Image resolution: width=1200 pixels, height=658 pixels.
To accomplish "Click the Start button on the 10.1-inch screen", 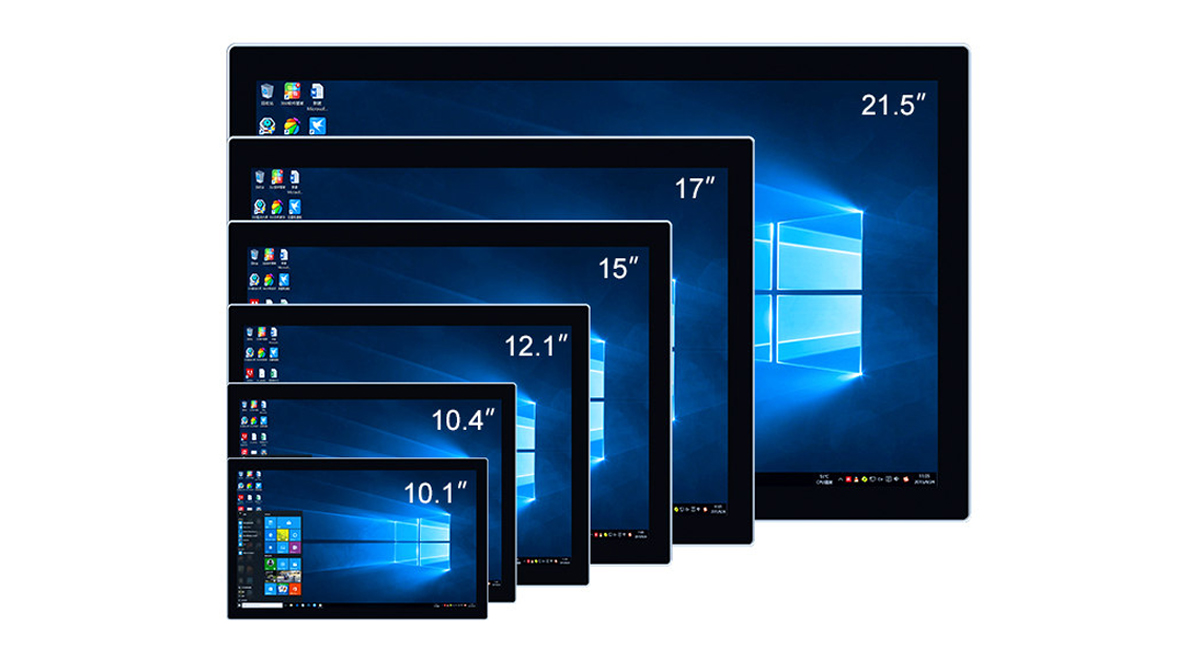I will 240,605.
